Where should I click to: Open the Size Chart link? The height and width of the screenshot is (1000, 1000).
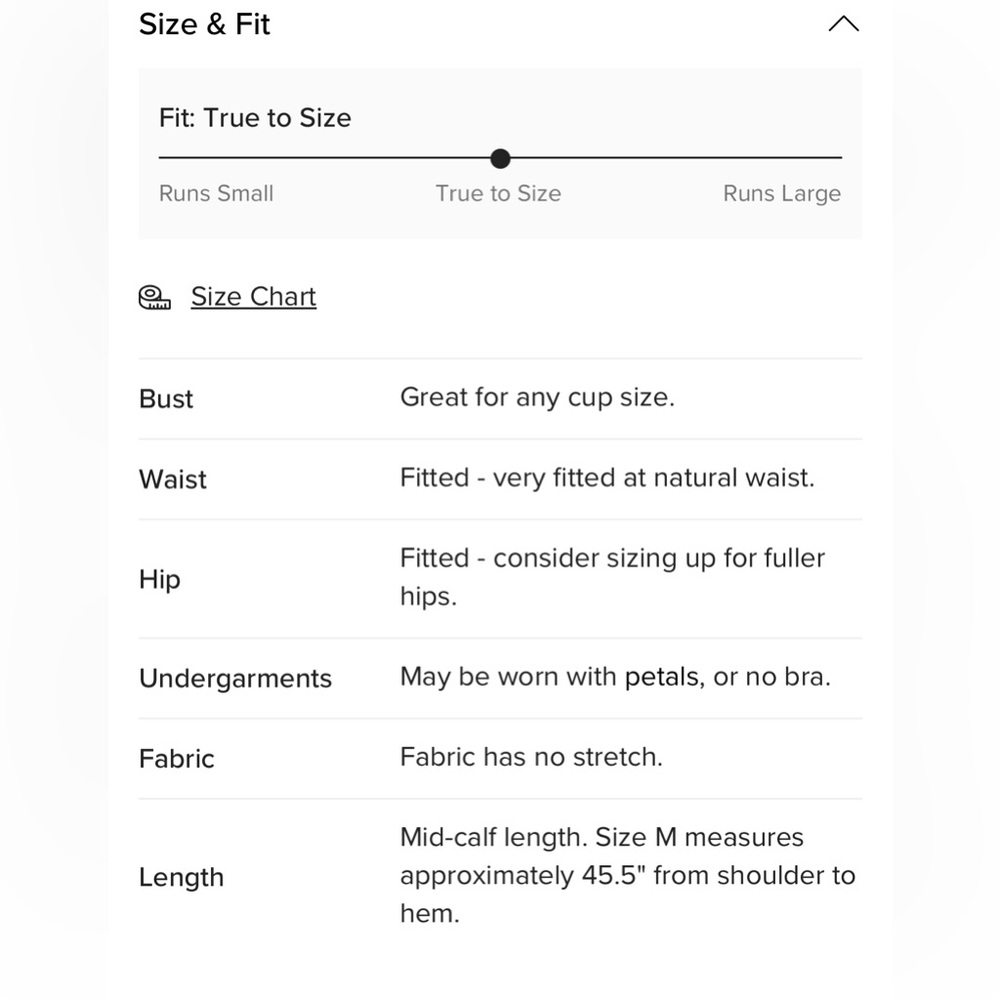click(253, 297)
